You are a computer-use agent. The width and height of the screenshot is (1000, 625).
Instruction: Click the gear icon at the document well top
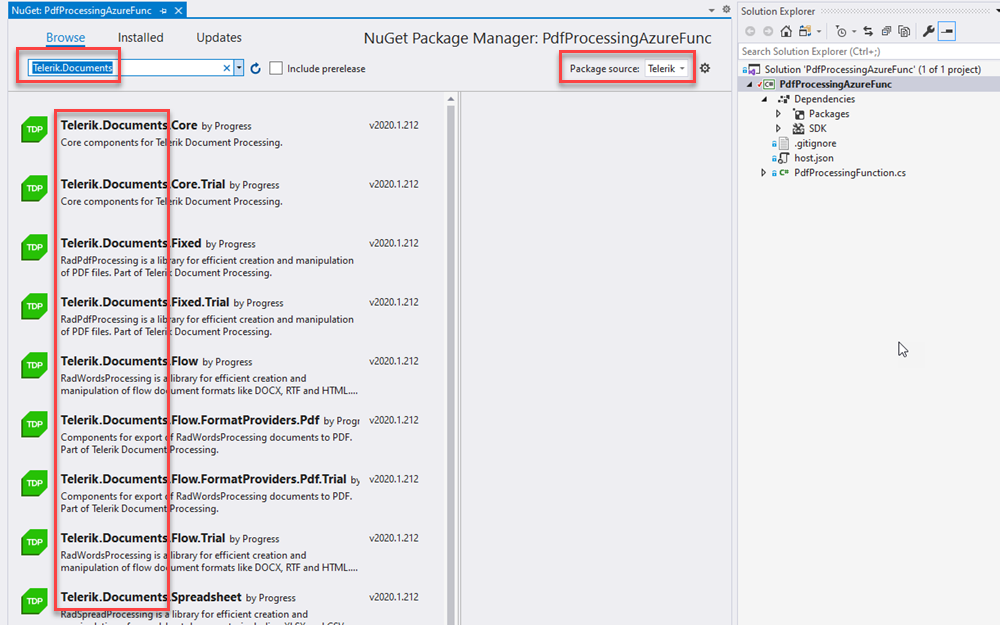pos(726,10)
